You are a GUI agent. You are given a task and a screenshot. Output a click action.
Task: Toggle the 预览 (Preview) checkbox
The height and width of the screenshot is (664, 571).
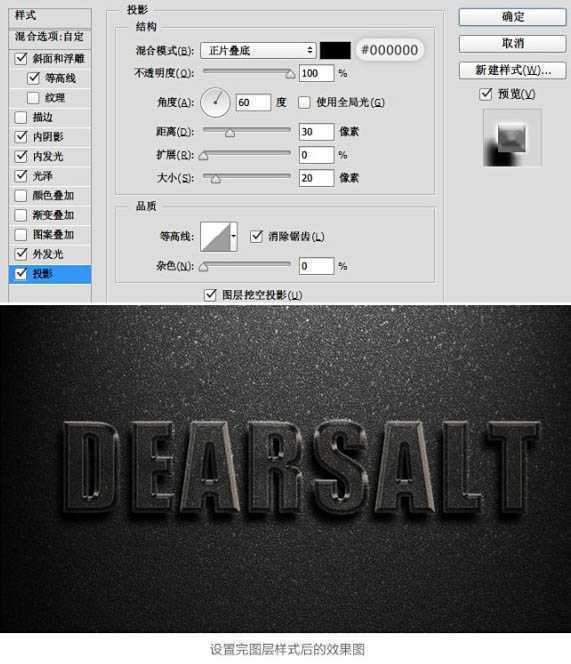(486, 94)
